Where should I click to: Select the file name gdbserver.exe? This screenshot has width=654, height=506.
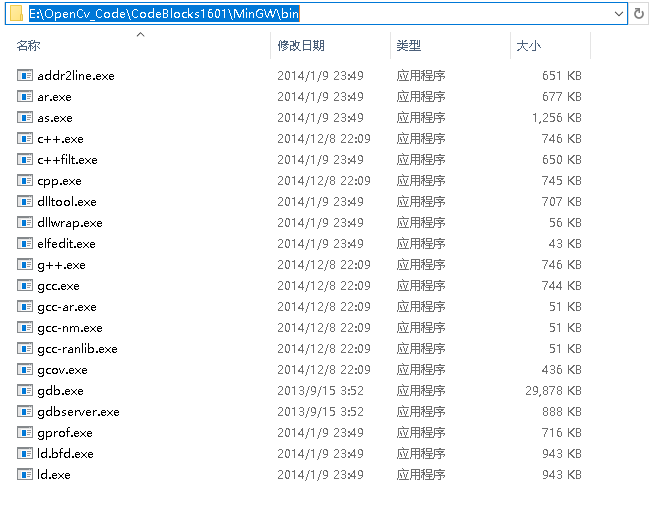(78, 412)
